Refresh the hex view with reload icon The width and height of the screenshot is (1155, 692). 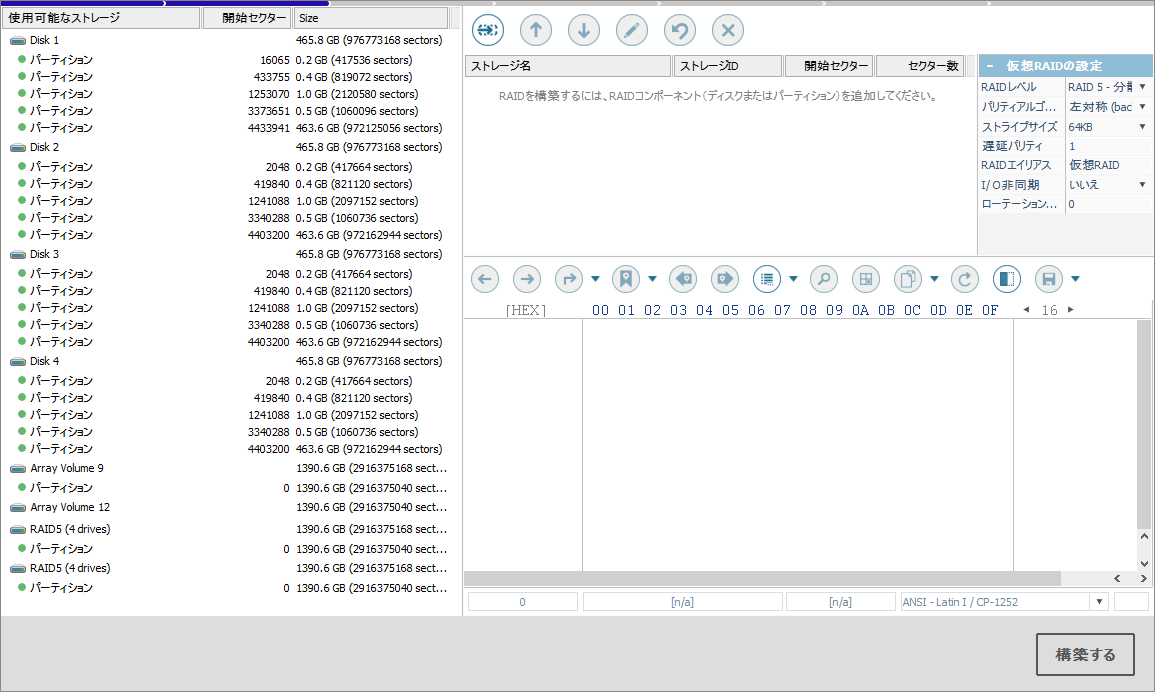[x=964, y=279]
